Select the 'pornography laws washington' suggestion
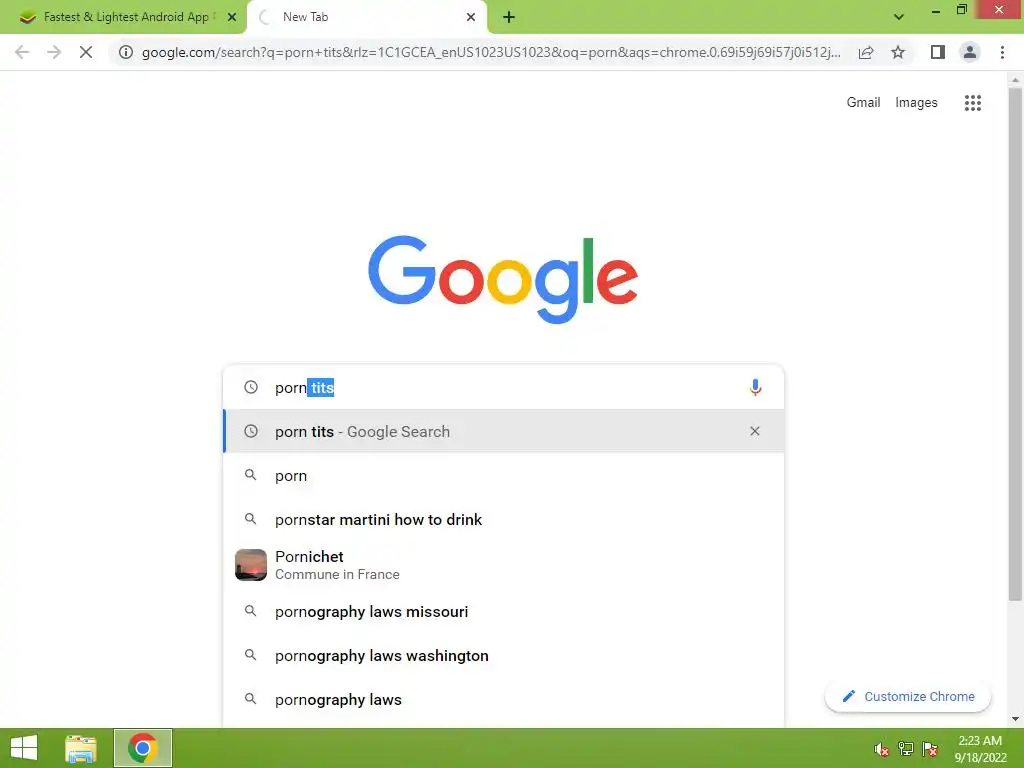 click(503, 656)
